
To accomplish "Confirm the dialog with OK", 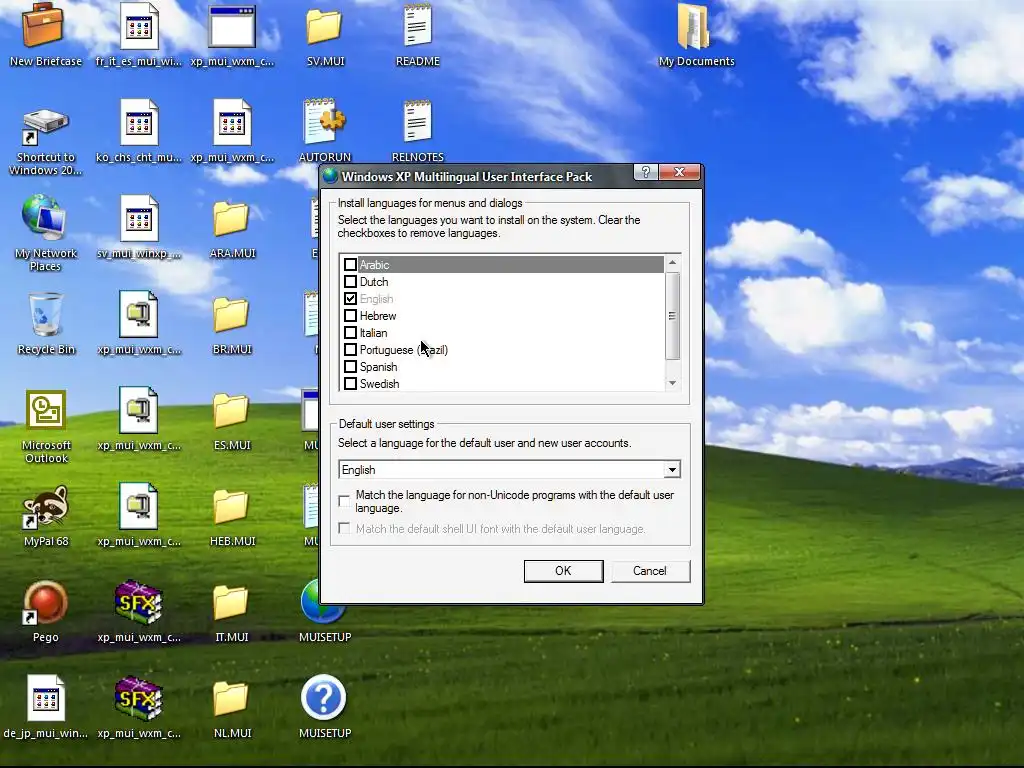I will point(563,571).
